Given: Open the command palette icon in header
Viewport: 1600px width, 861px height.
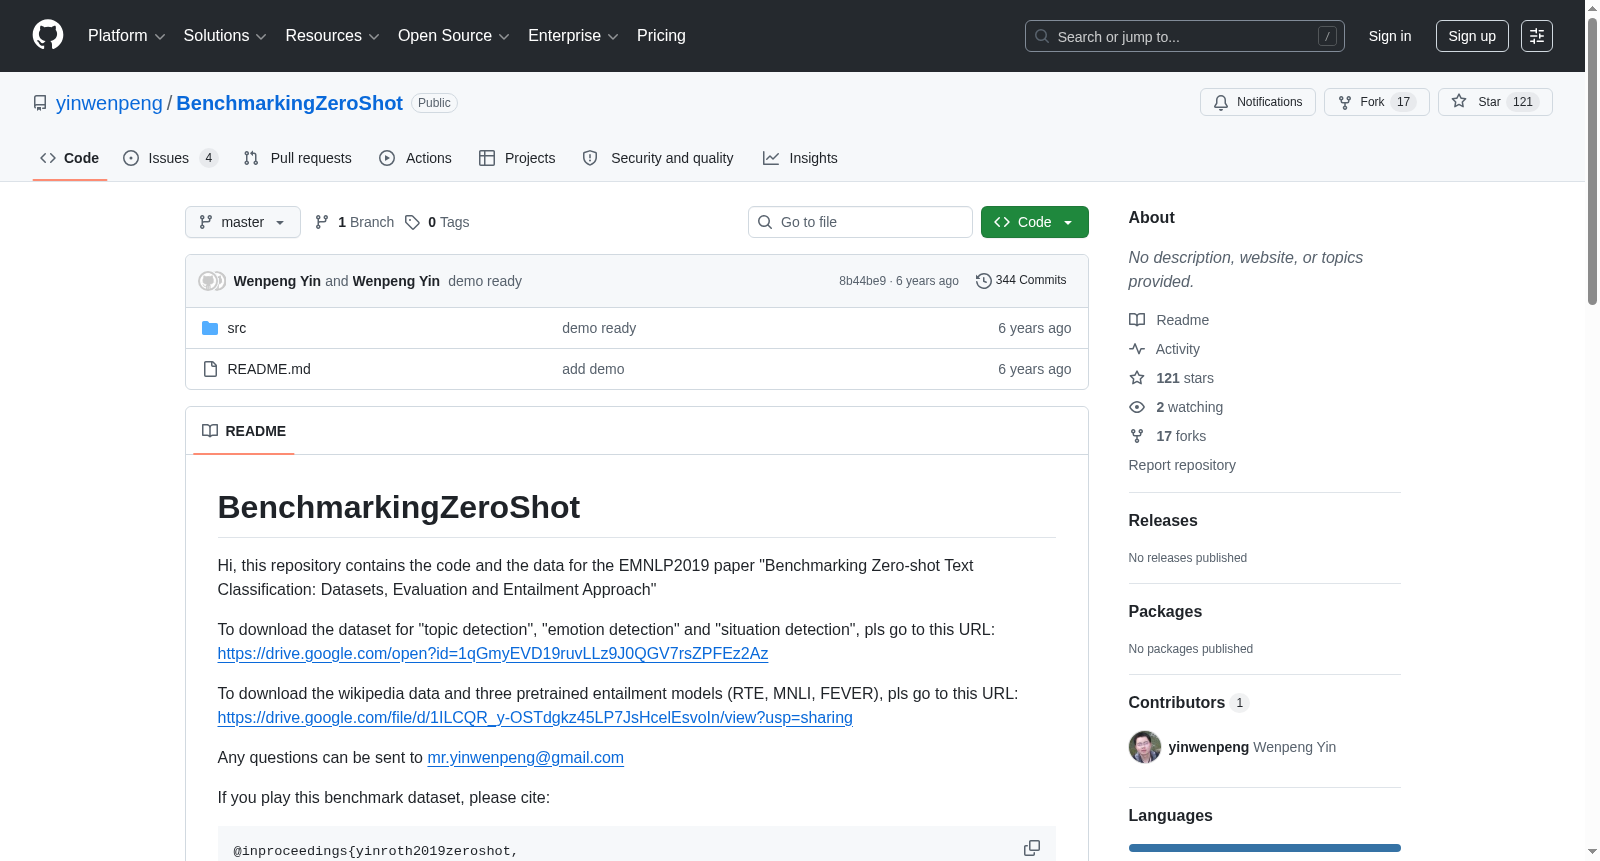Looking at the screenshot, I should tap(1536, 36).
